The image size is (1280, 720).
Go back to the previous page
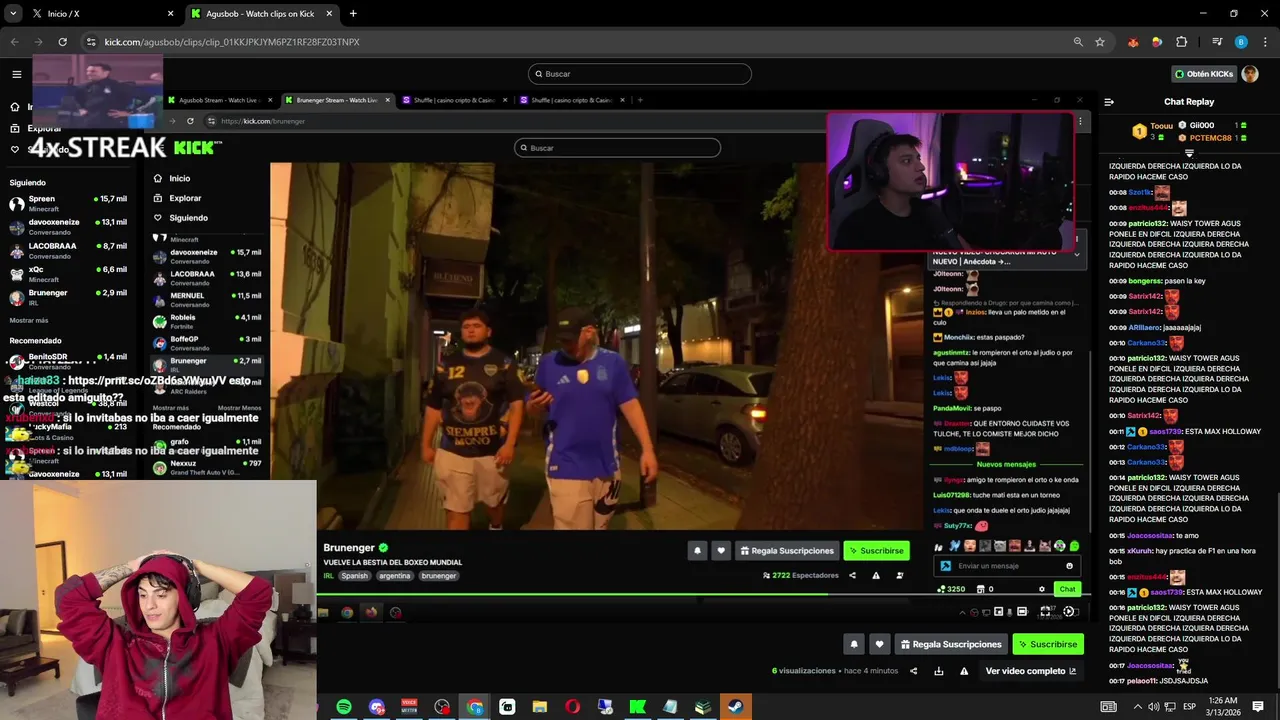[x=14, y=42]
